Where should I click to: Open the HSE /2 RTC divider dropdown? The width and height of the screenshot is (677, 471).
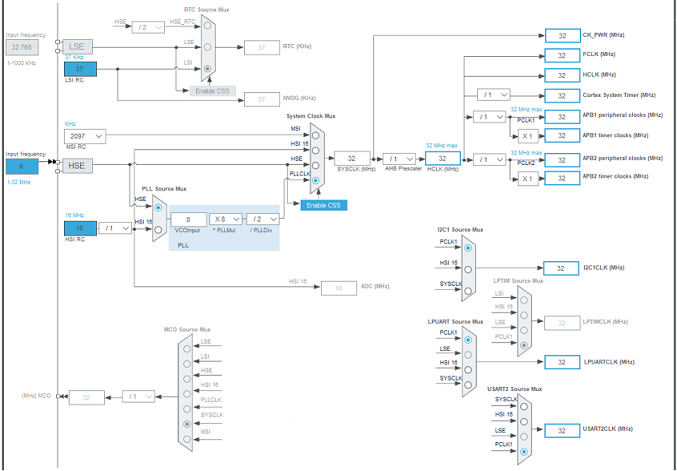(x=148, y=27)
